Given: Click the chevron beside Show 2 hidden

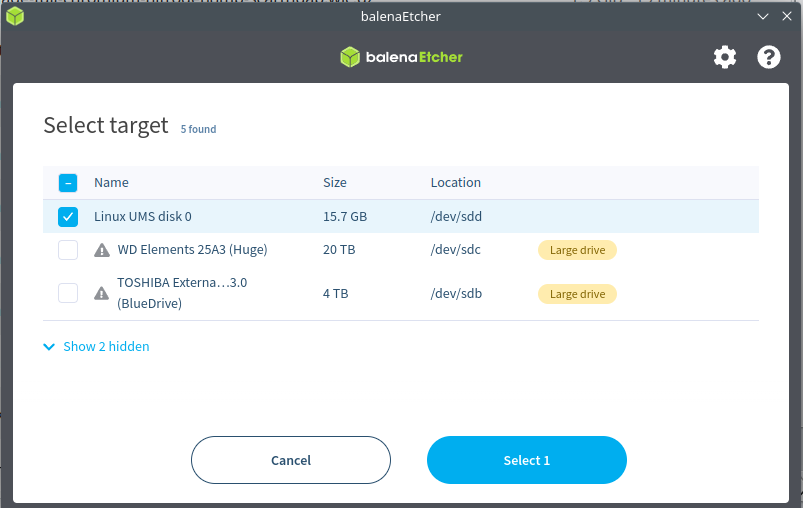Looking at the screenshot, I should pyautogui.click(x=49, y=347).
